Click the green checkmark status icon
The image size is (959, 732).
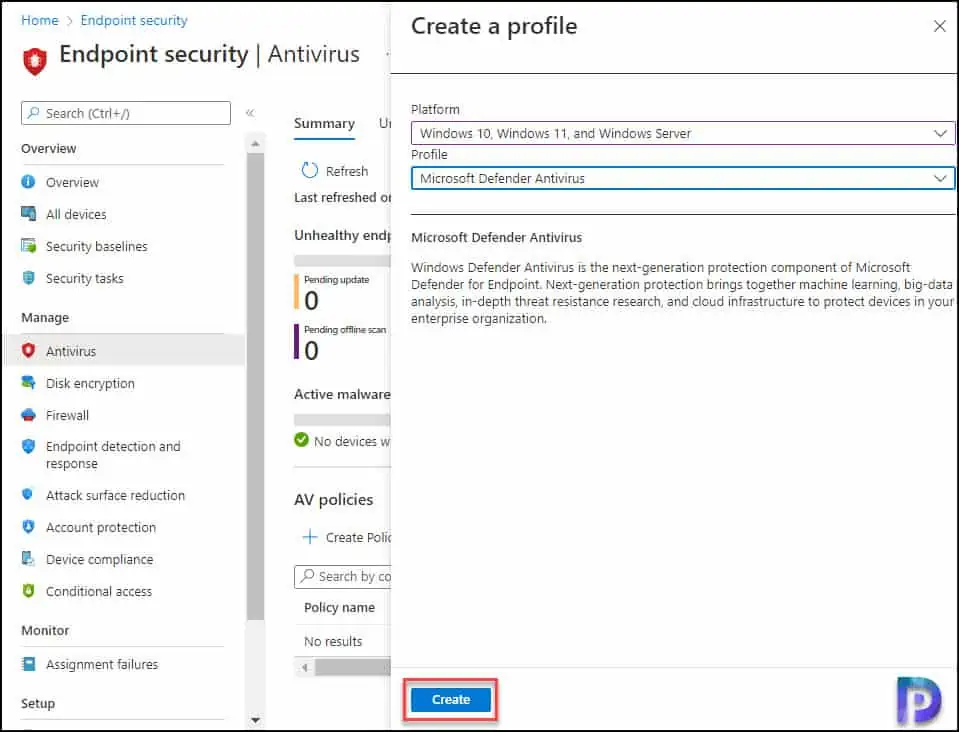coord(302,440)
